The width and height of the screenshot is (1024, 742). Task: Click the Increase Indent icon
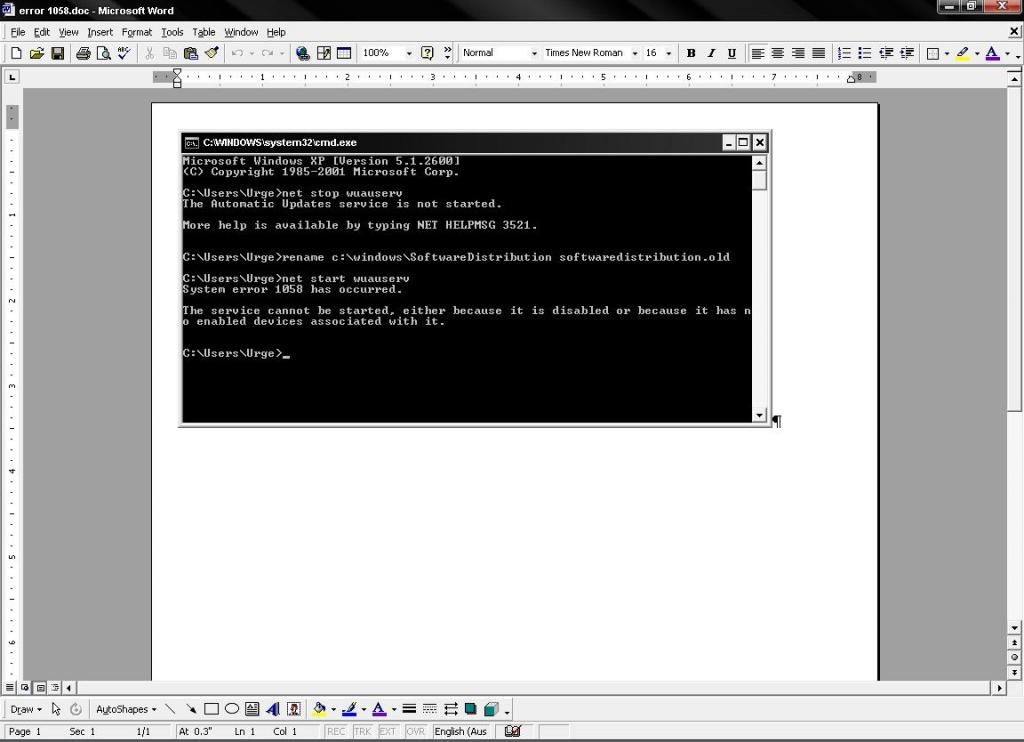point(907,54)
